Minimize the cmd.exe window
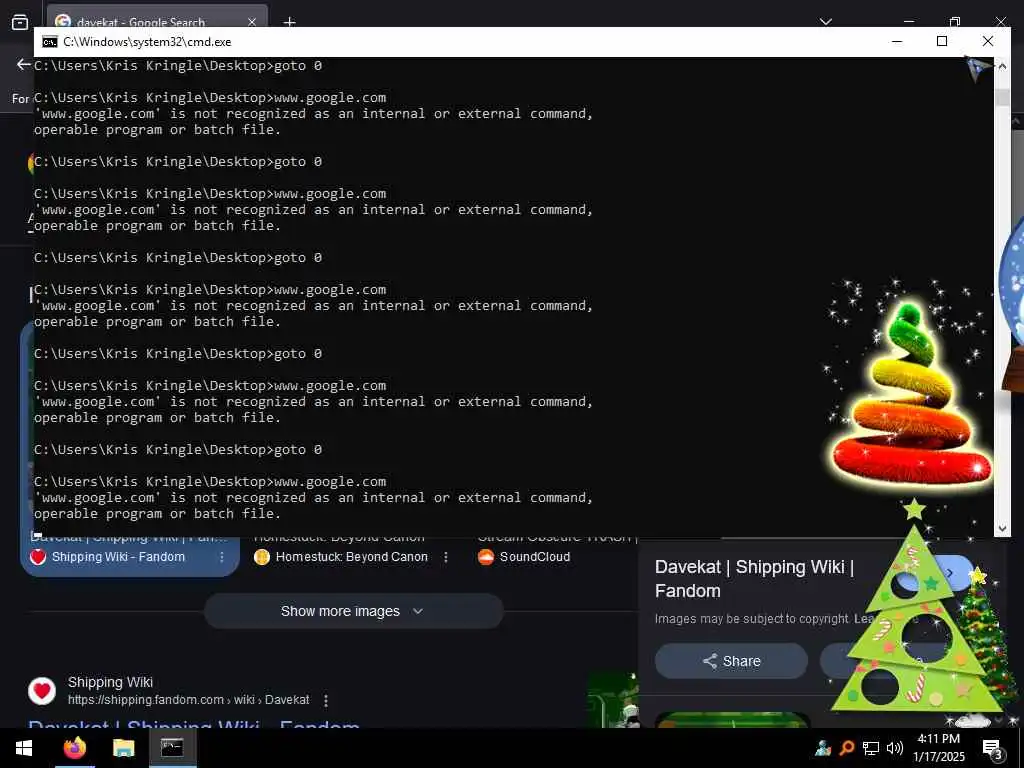Screen dimensions: 1024x768 pos(897,42)
